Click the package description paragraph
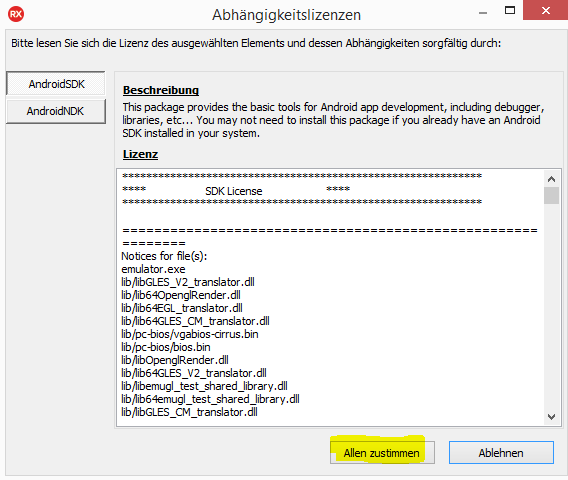Viewport: 568px width, 480px height. pyautogui.click(x=333, y=120)
